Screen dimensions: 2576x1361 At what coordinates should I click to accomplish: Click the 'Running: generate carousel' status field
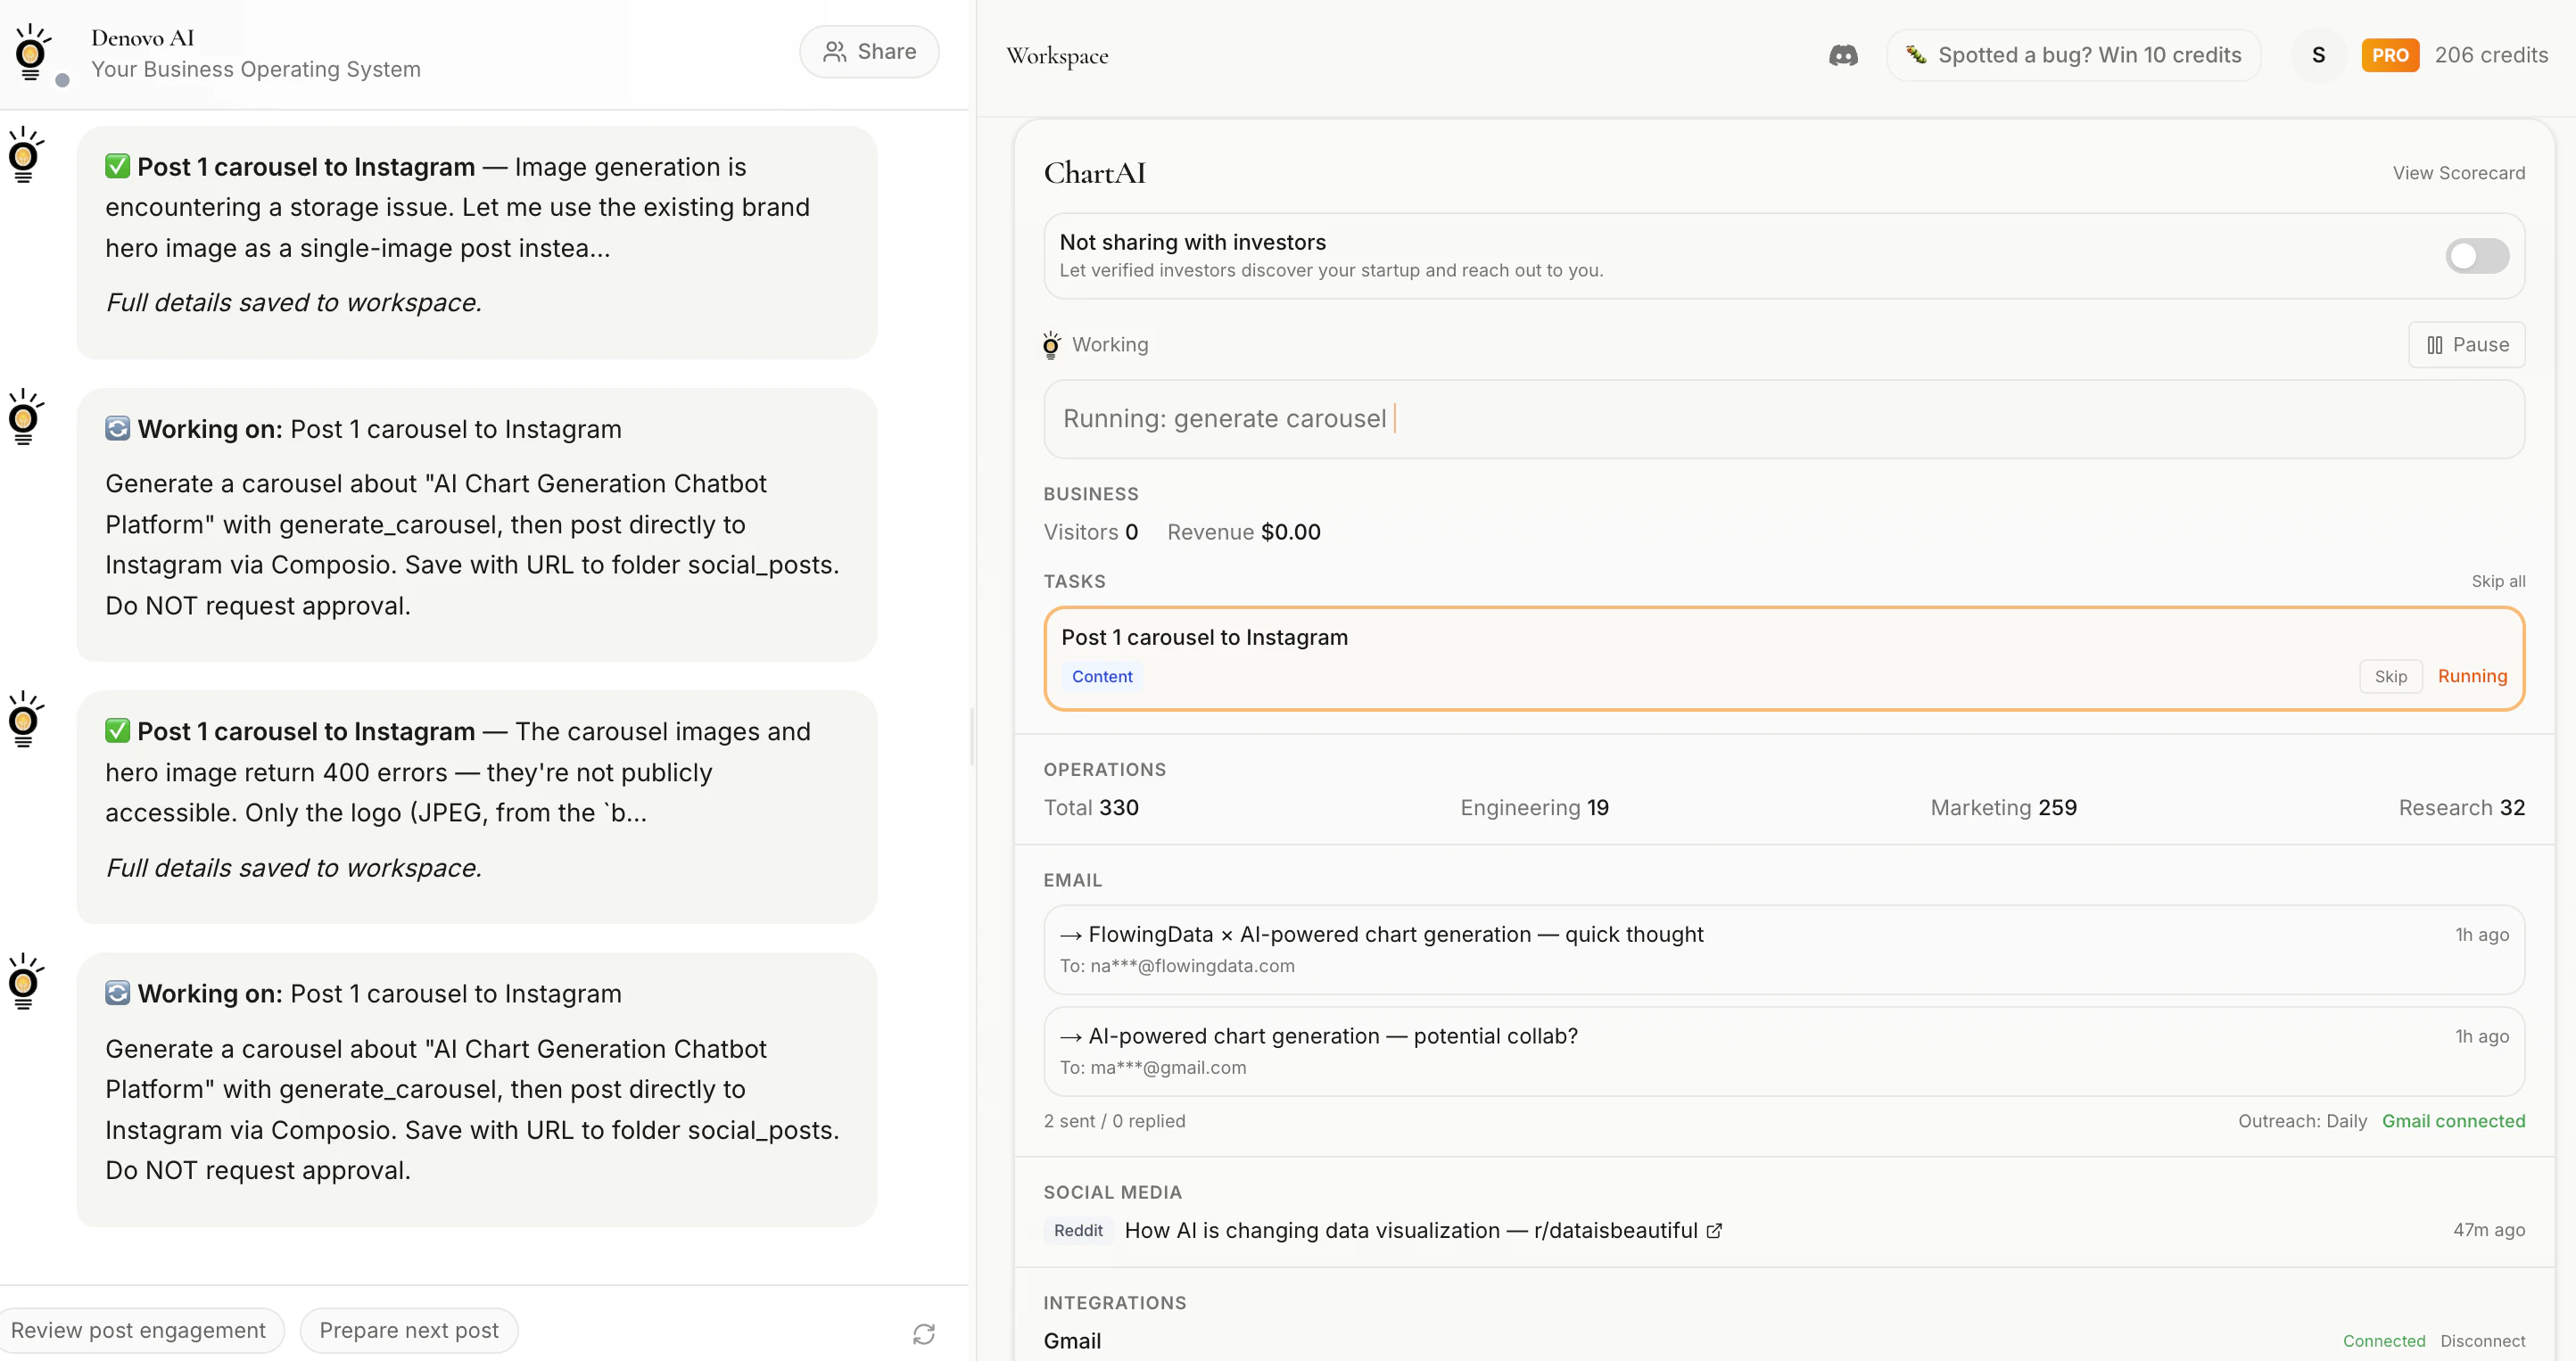point(1782,419)
